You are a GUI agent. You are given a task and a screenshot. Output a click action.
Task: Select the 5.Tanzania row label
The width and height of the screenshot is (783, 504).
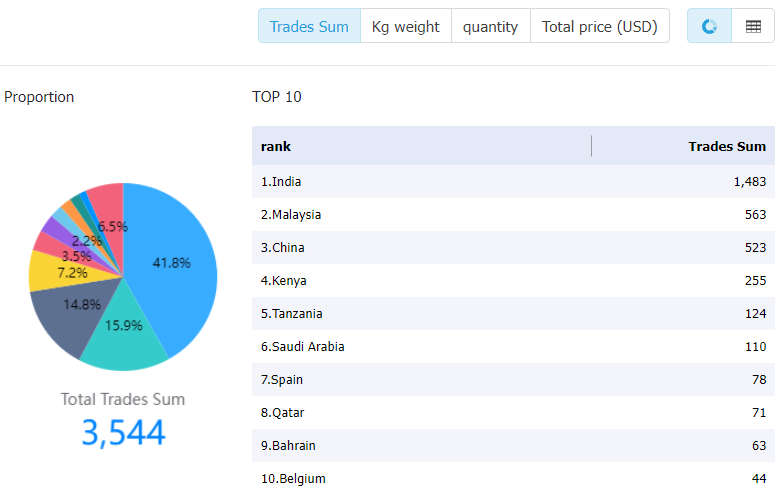pyautogui.click(x=292, y=314)
